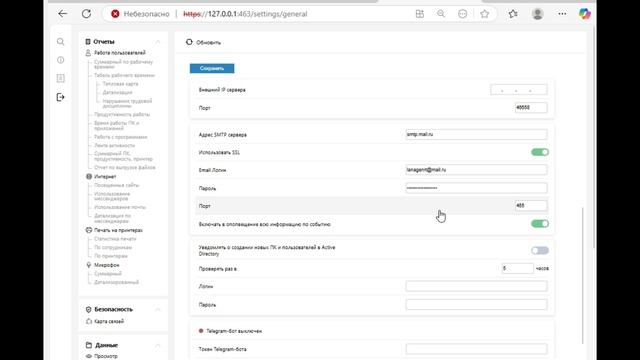Click the Внешний IP сервера field

[518, 90]
